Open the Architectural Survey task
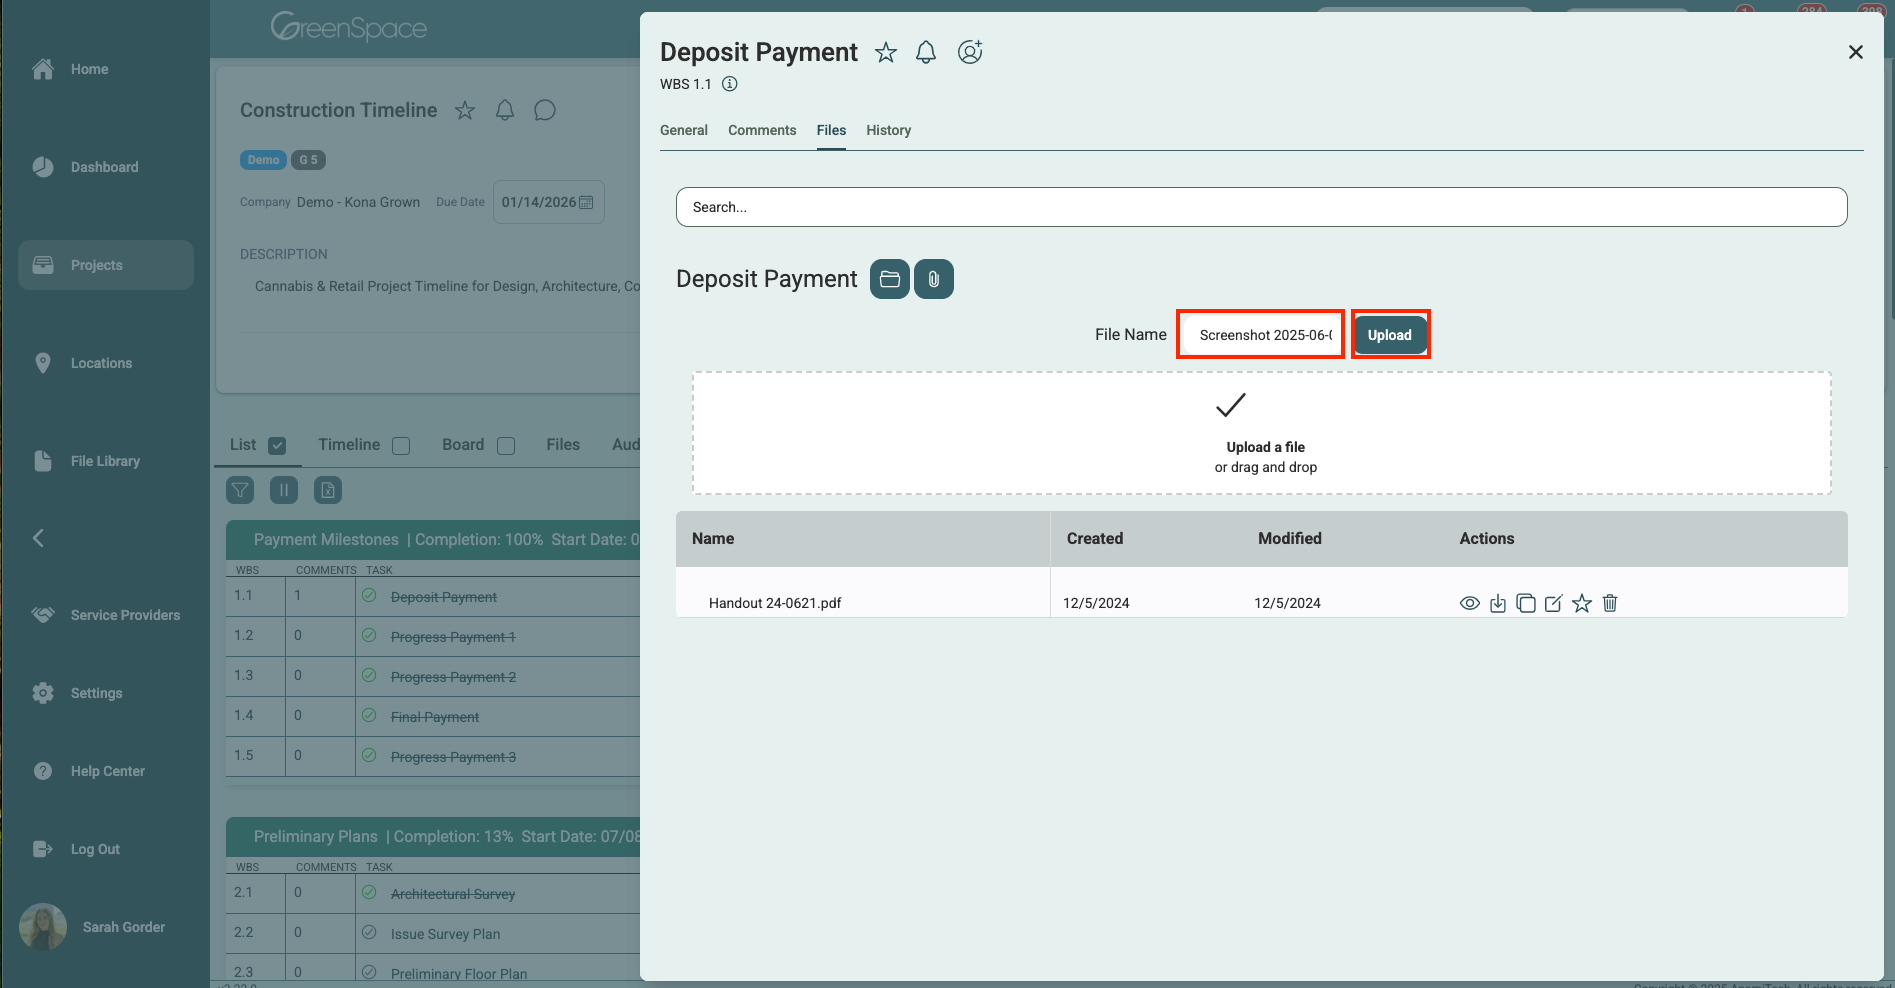Screen dimensions: 1895x988 [453, 894]
